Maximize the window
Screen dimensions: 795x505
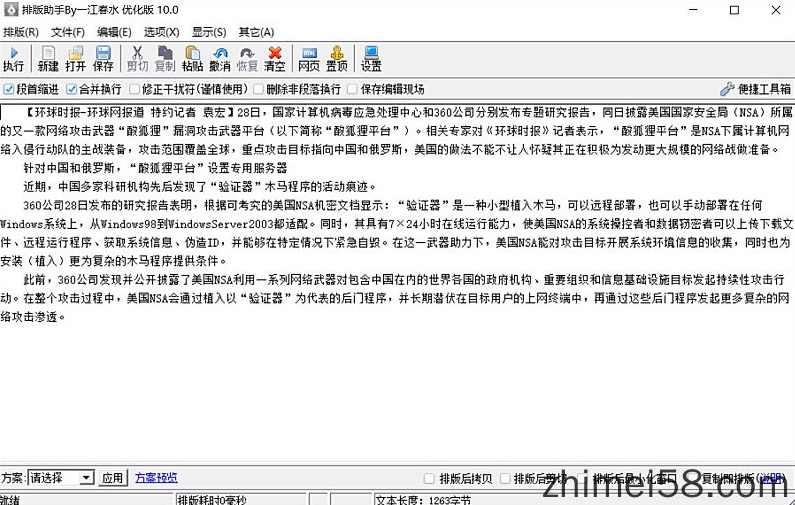coord(734,10)
